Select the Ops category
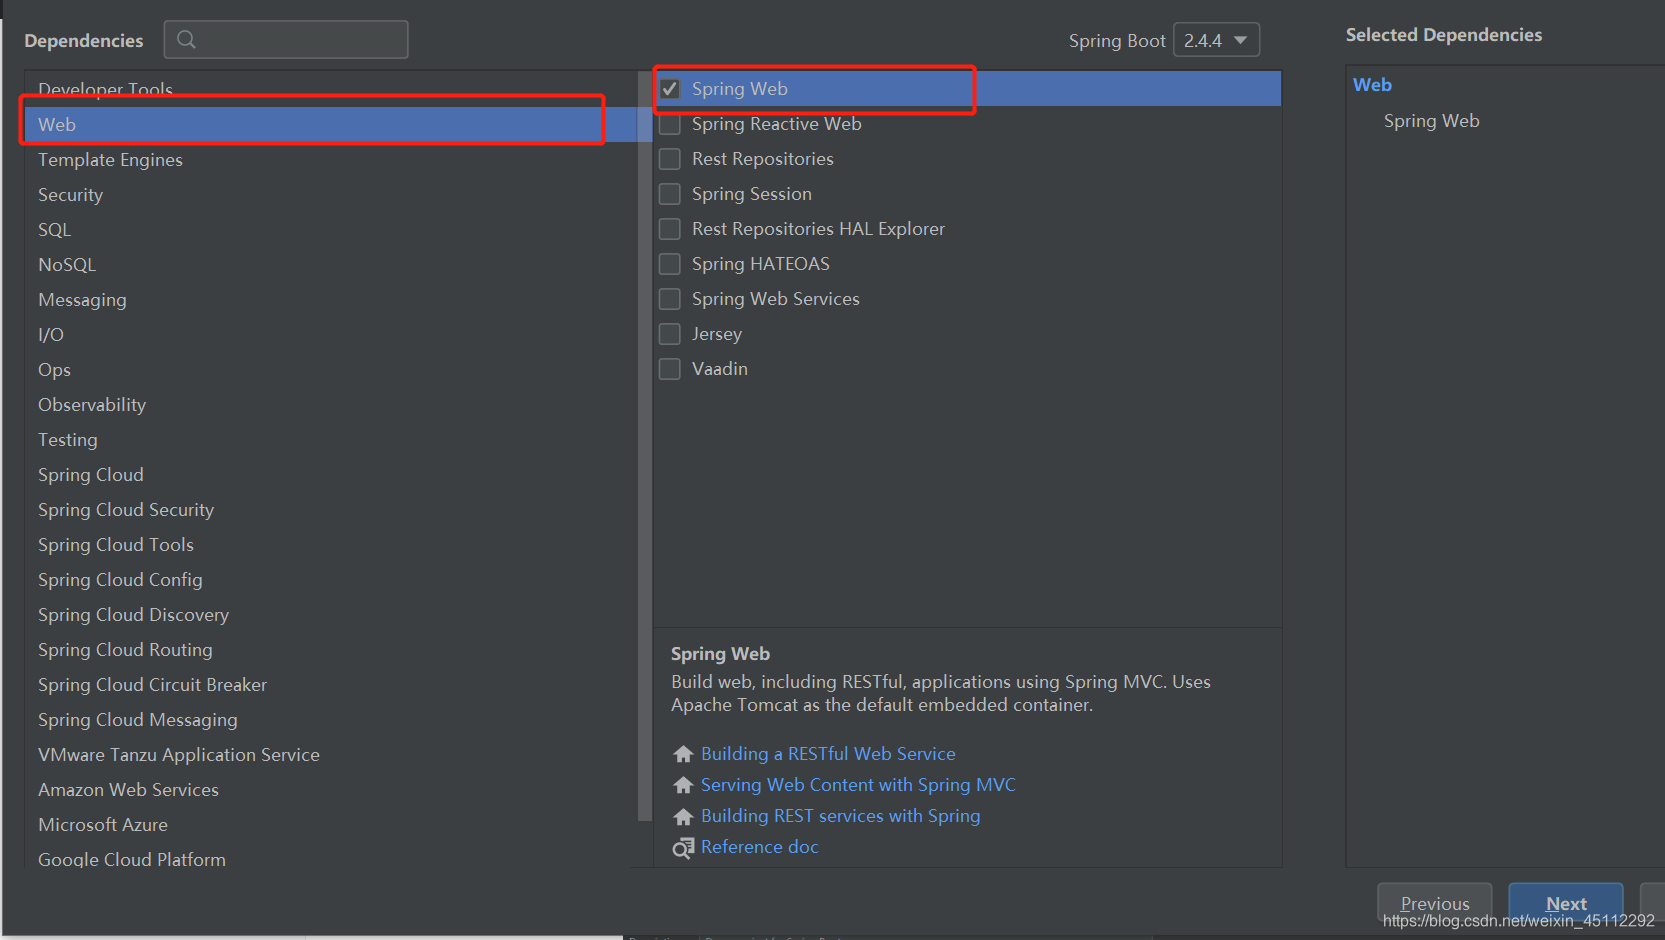This screenshot has width=1665, height=940. pyautogui.click(x=331, y=370)
